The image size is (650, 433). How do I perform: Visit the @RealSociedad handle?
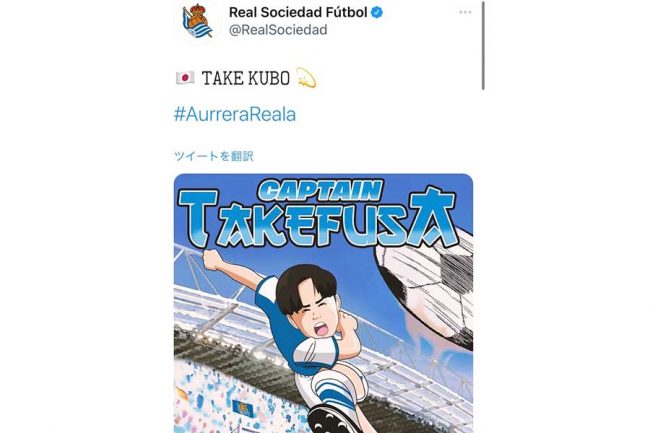click(278, 30)
